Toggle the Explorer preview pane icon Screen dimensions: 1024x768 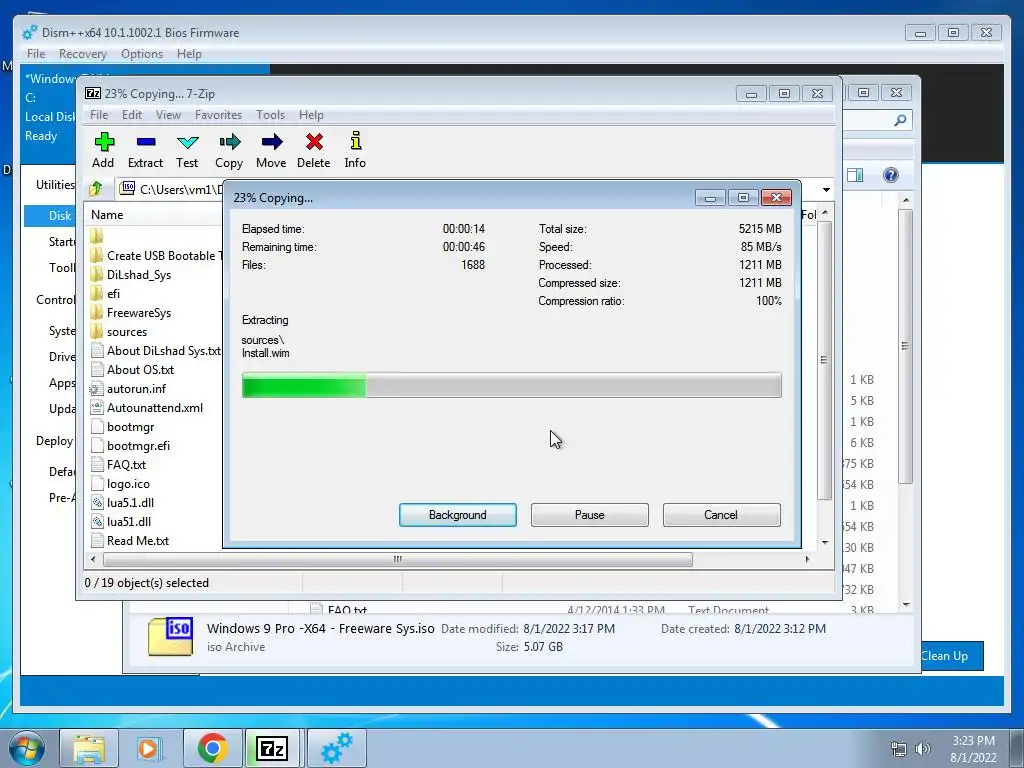tap(855, 175)
